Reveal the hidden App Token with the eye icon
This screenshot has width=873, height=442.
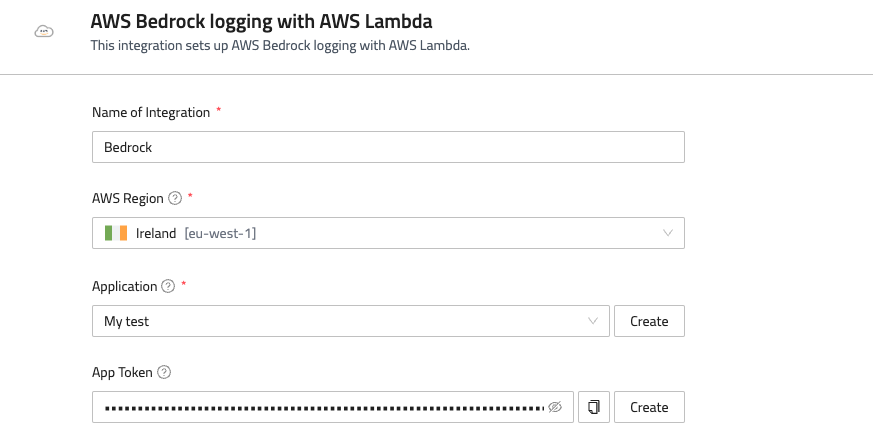tap(556, 407)
